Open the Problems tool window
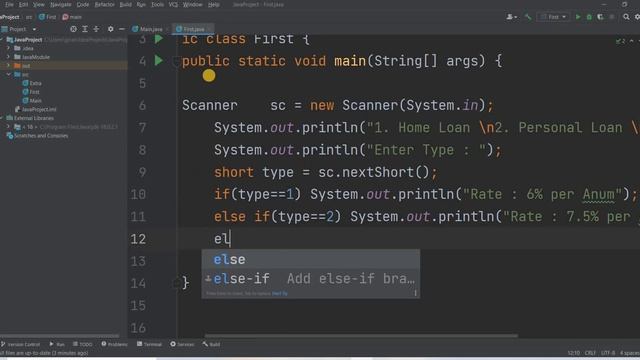The width and height of the screenshot is (640, 360). pos(114,344)
